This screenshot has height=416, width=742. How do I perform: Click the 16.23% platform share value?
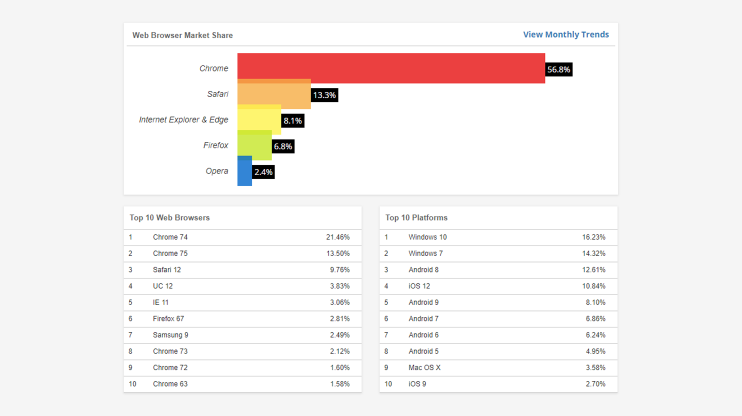tap(594, 237)
